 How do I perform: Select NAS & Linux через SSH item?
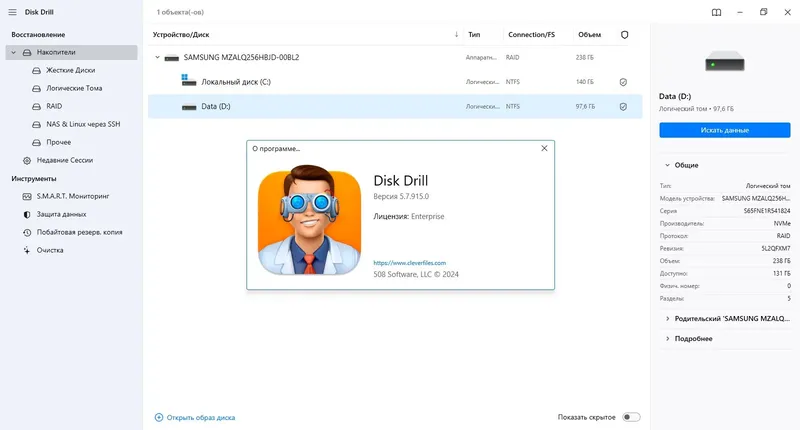83,124
